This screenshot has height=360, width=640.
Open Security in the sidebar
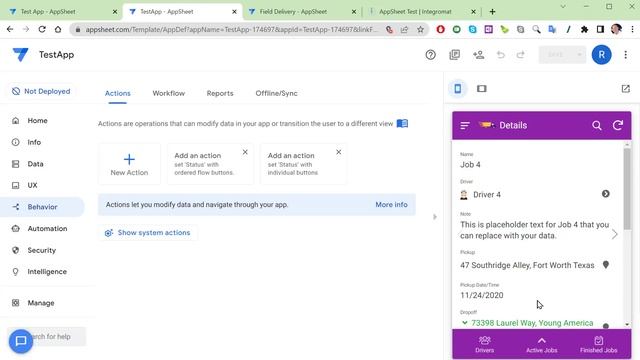coord(42,250)
